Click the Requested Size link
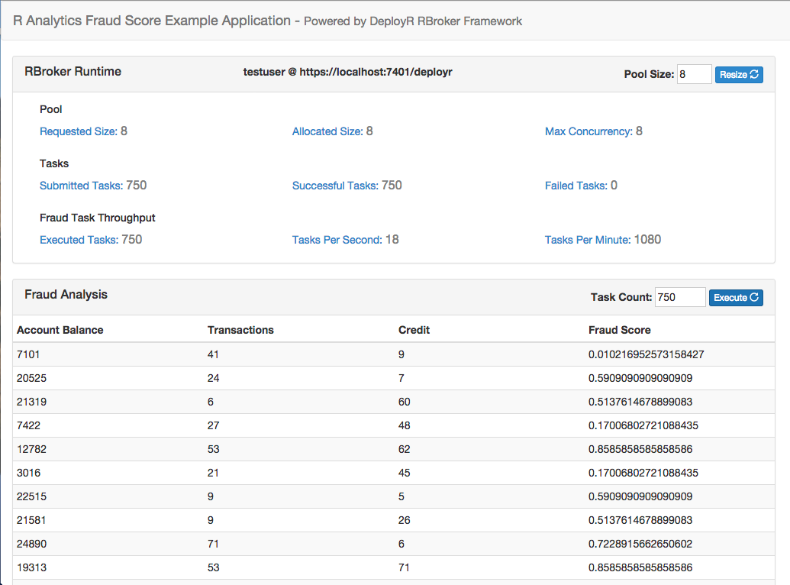This screenshot has height=585, width=790. tap(78, 131)
